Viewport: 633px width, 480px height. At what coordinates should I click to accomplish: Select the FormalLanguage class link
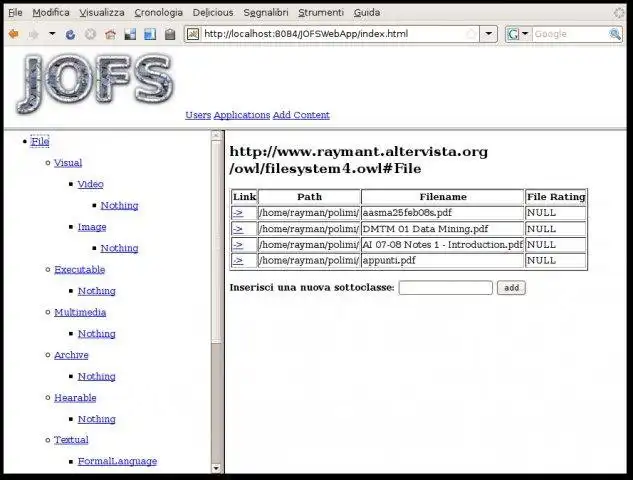[117, 461]
